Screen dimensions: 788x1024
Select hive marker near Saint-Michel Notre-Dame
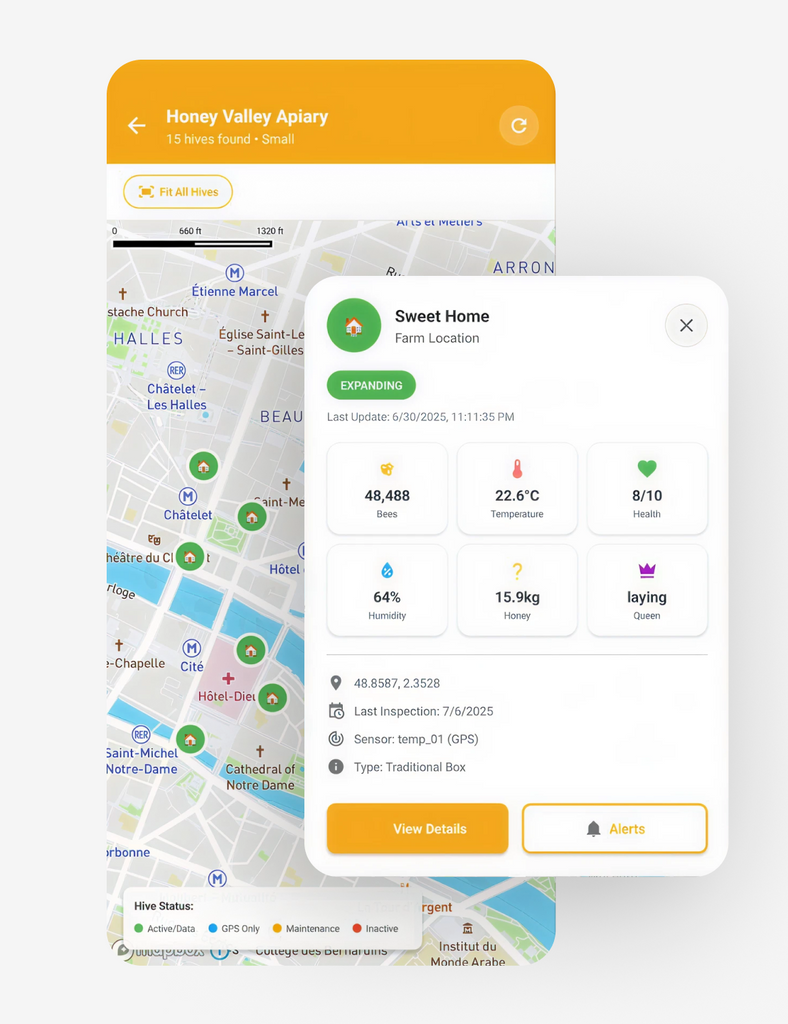pos(190,739)
